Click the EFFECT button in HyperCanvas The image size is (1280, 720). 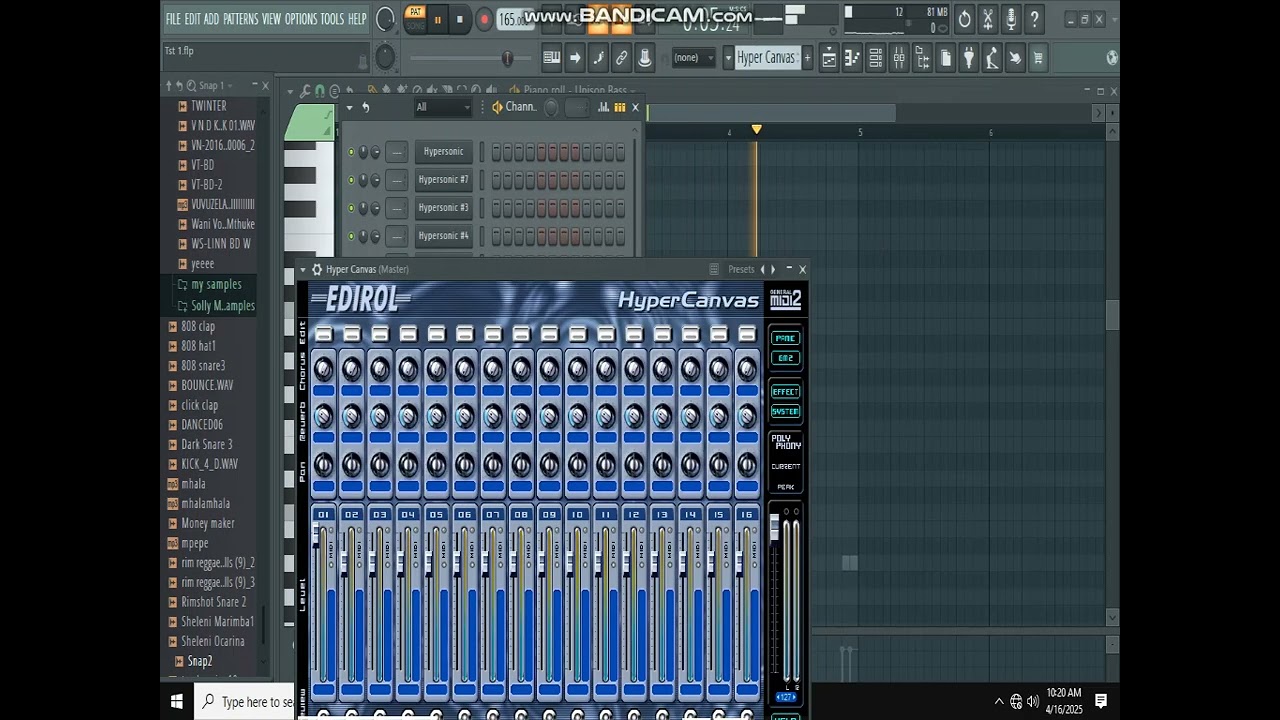pyautogui.click(x=785, y=391)
